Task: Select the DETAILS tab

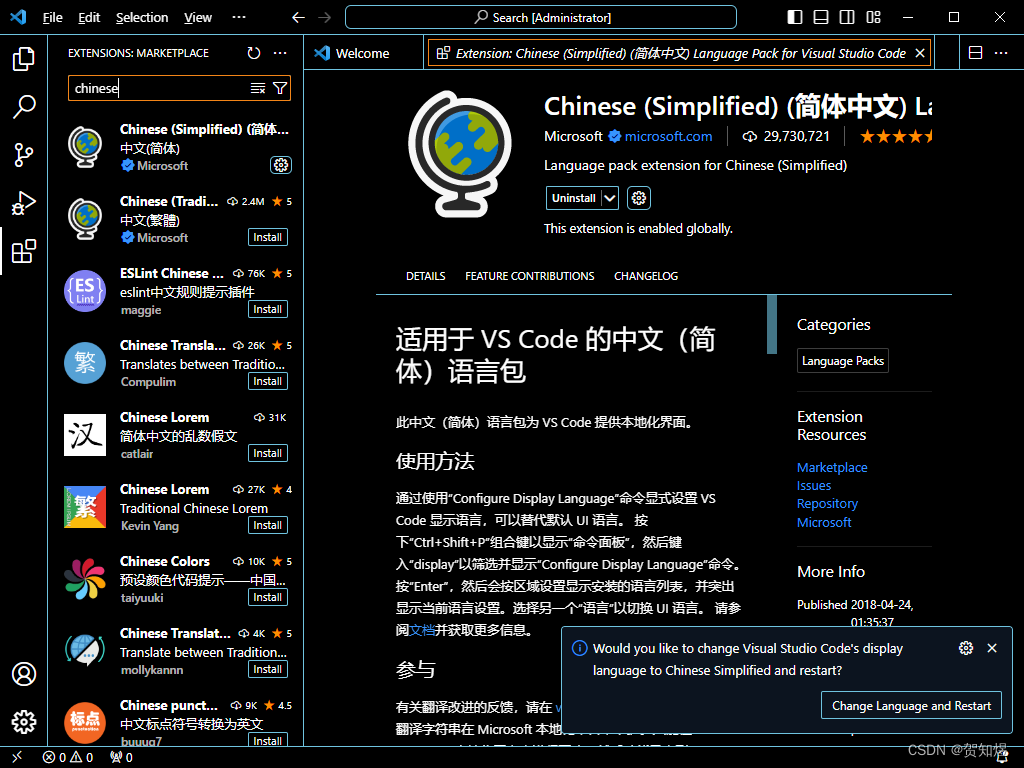Action: pyautogui.click(x=426, y=276)
